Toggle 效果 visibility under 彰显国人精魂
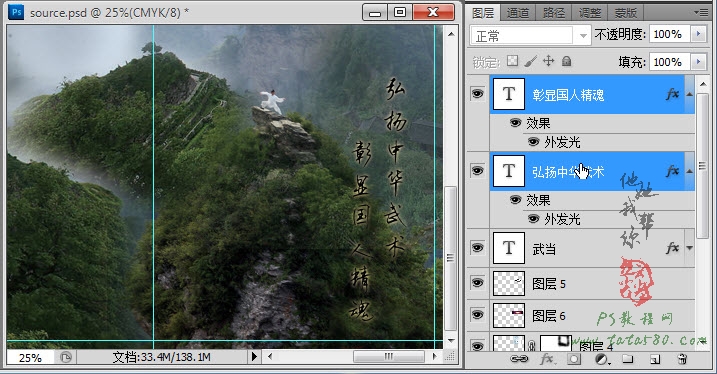 click(x=515, y=123)
